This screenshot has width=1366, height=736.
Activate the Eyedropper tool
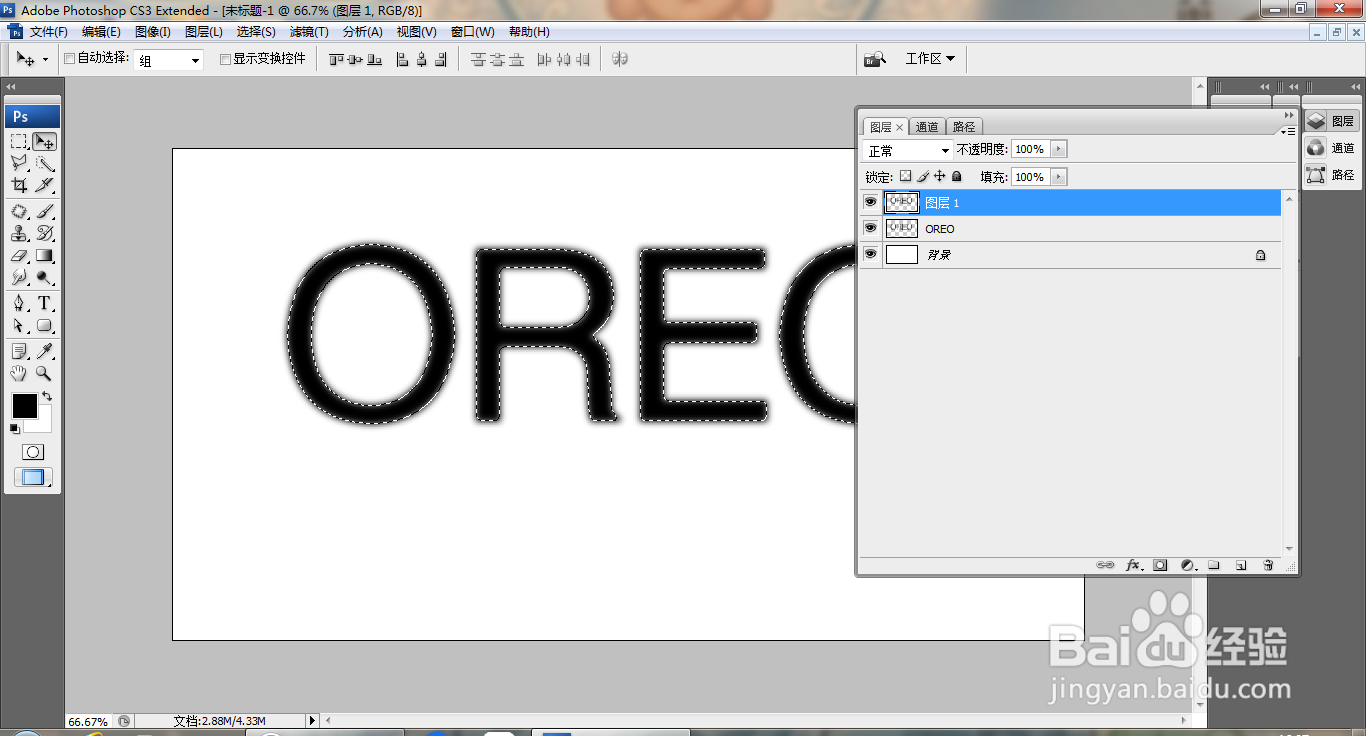tap(45, 352)
